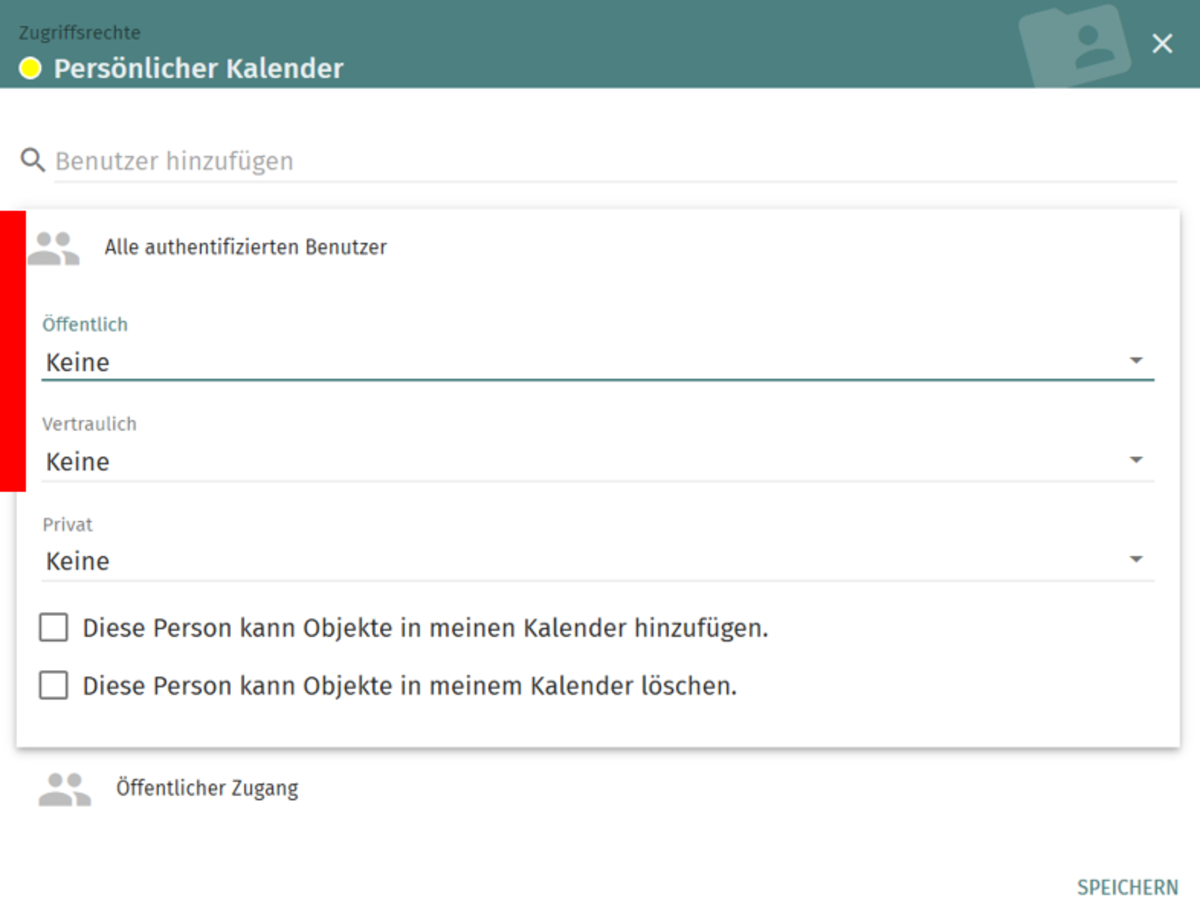Click the group icon for Alle authentifizierten Benutzer
1200x921 pixels.
point(53,248)
